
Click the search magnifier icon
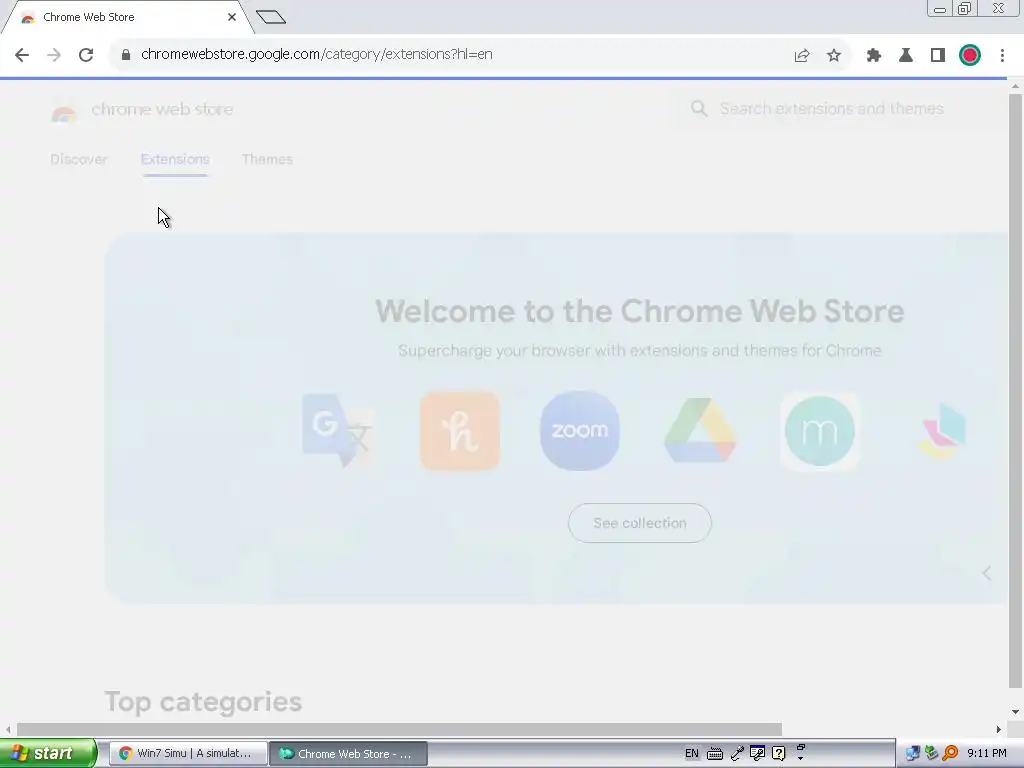point(699,108)
